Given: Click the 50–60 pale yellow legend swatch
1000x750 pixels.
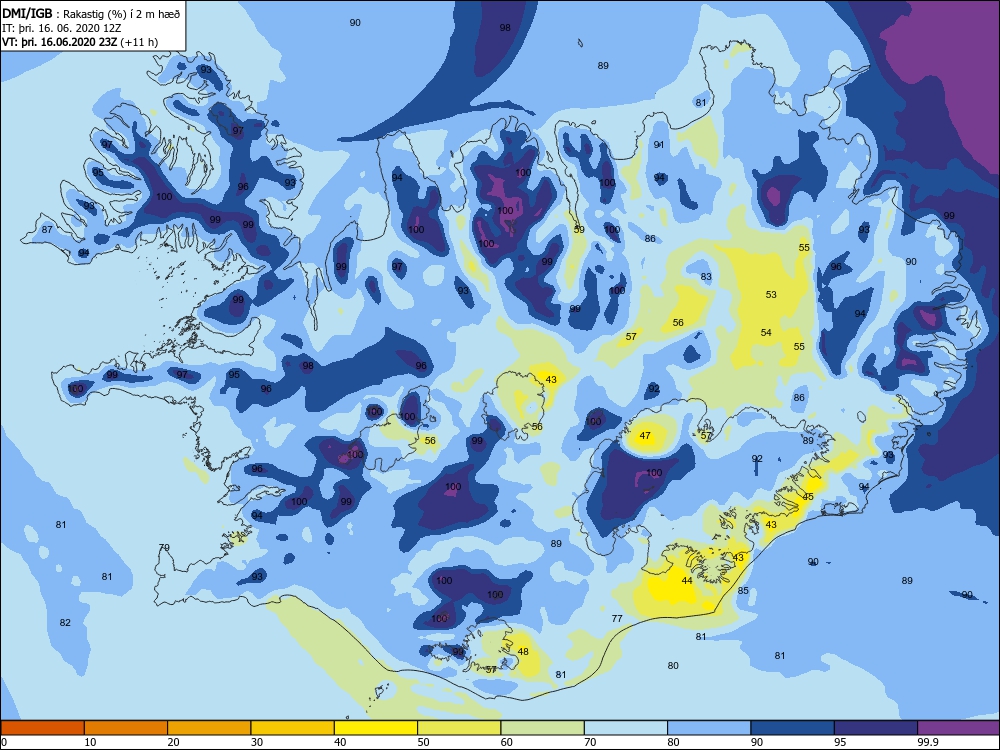Looking at the screenshot, I should [459, 728].
